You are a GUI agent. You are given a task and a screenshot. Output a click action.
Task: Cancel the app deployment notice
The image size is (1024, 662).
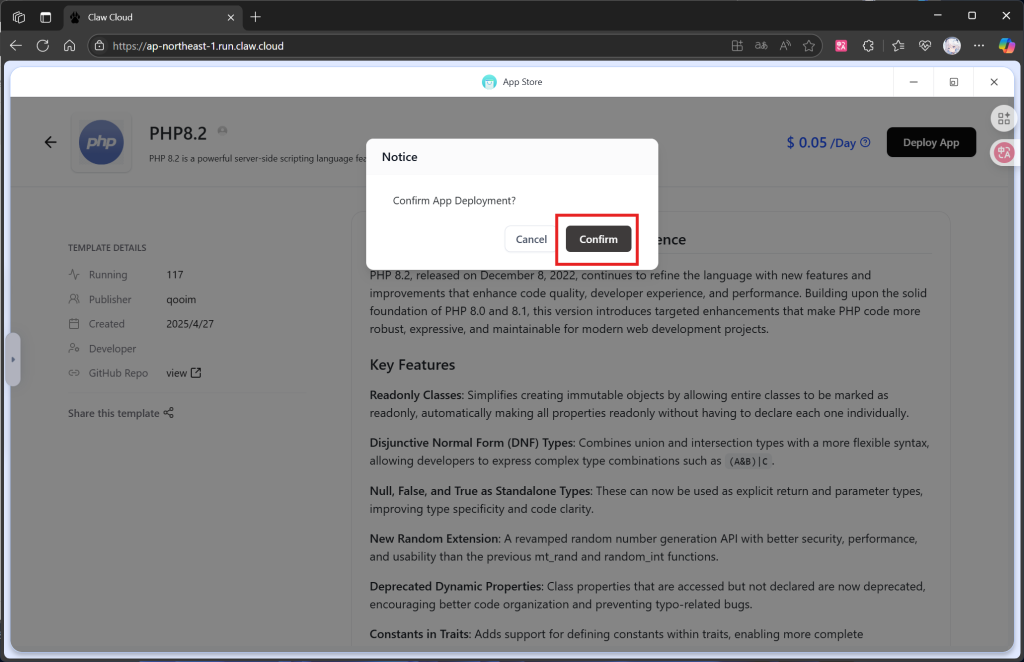531,239
